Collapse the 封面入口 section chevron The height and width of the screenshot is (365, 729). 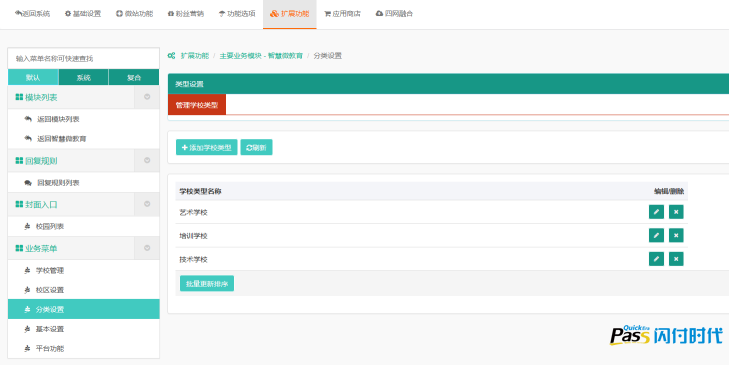(147, 204)
